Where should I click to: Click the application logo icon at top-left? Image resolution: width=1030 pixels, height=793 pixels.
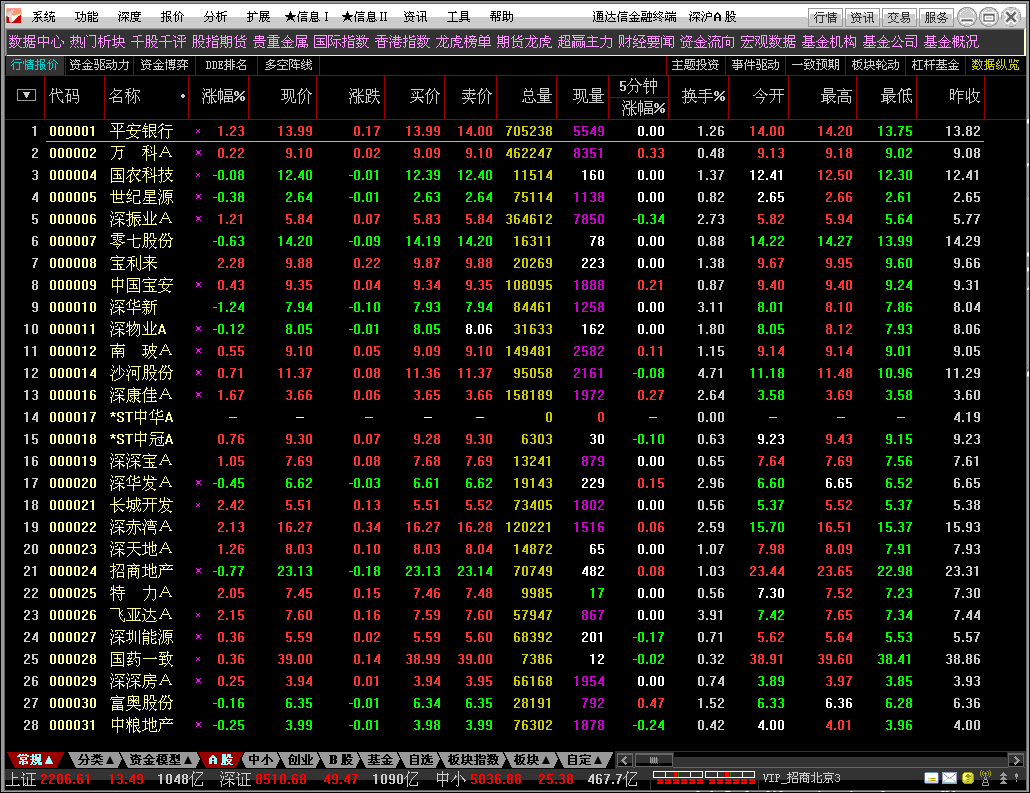tap(14, 16)
